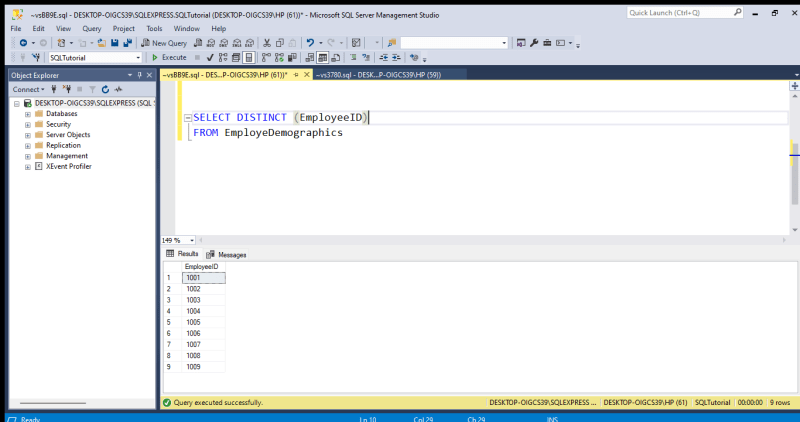
Task: Click the toolbox briefcase icon
Action: pos(547,43)
